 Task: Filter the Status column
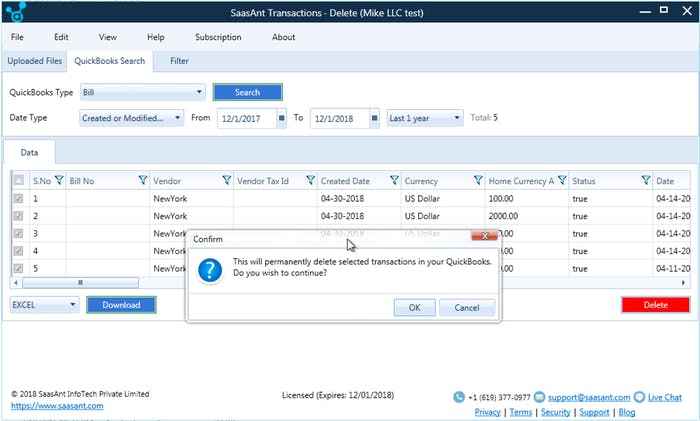[645, 181]
